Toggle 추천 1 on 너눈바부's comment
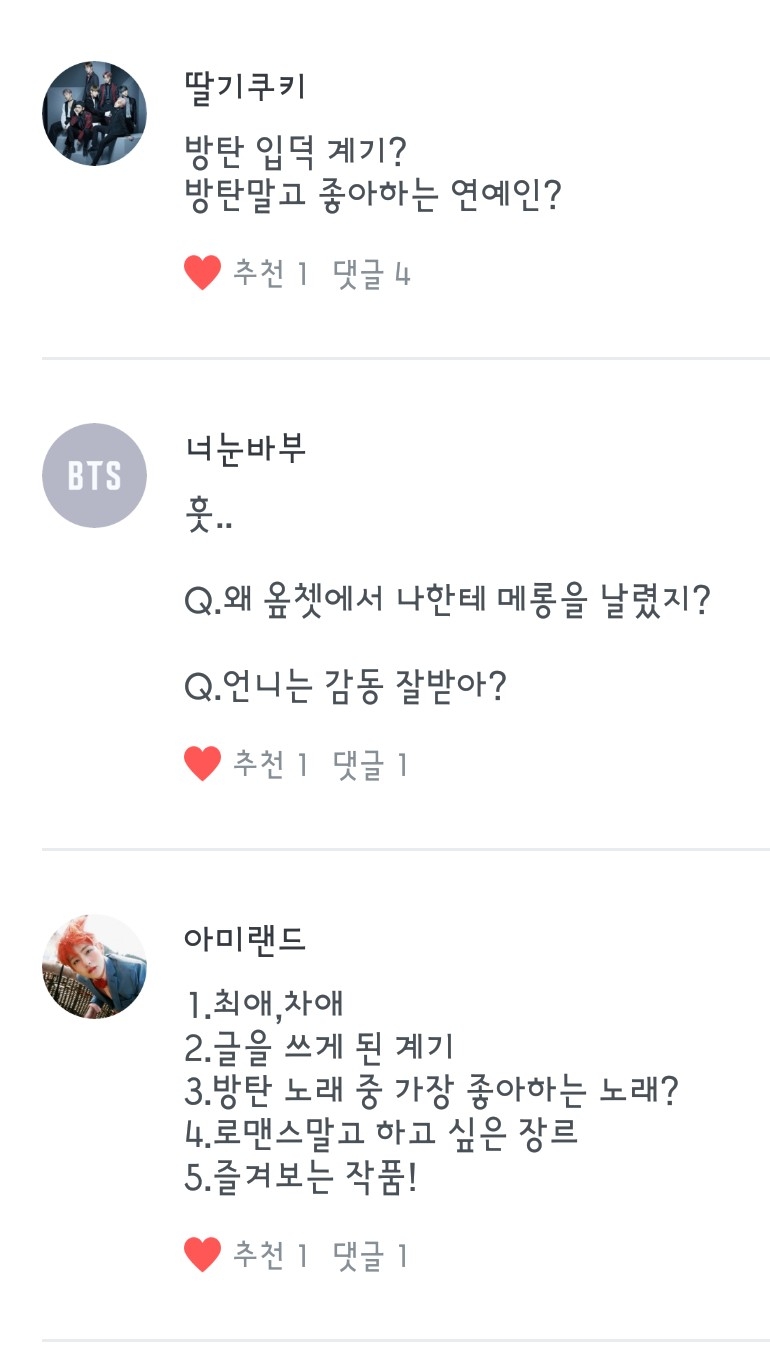Image resolution: width=770 pixels, height=1369 pixels. tap(270, 765)
